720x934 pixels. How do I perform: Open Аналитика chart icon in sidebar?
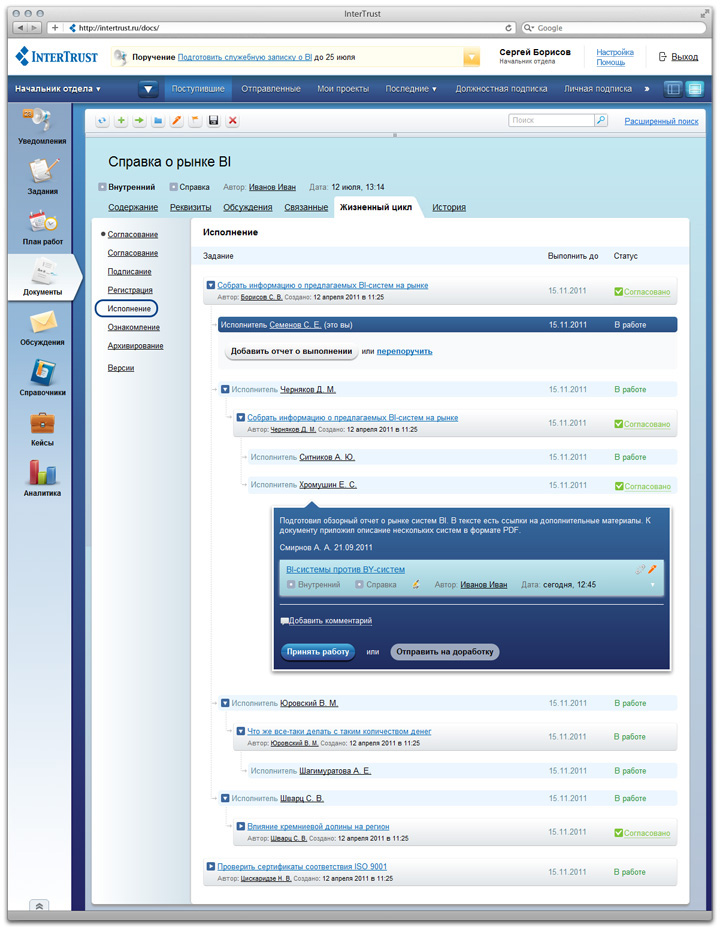point(42,476)
